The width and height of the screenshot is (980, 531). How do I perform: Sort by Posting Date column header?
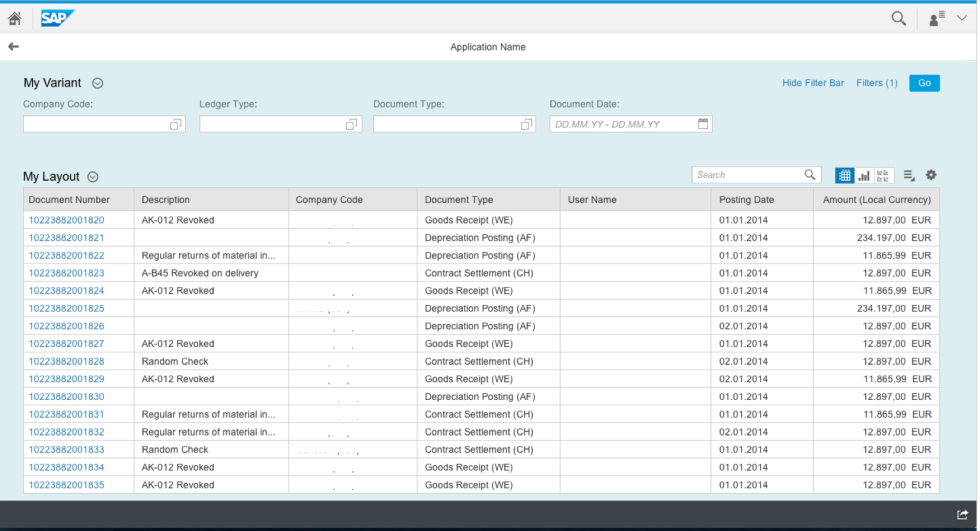tap(746, 200)
